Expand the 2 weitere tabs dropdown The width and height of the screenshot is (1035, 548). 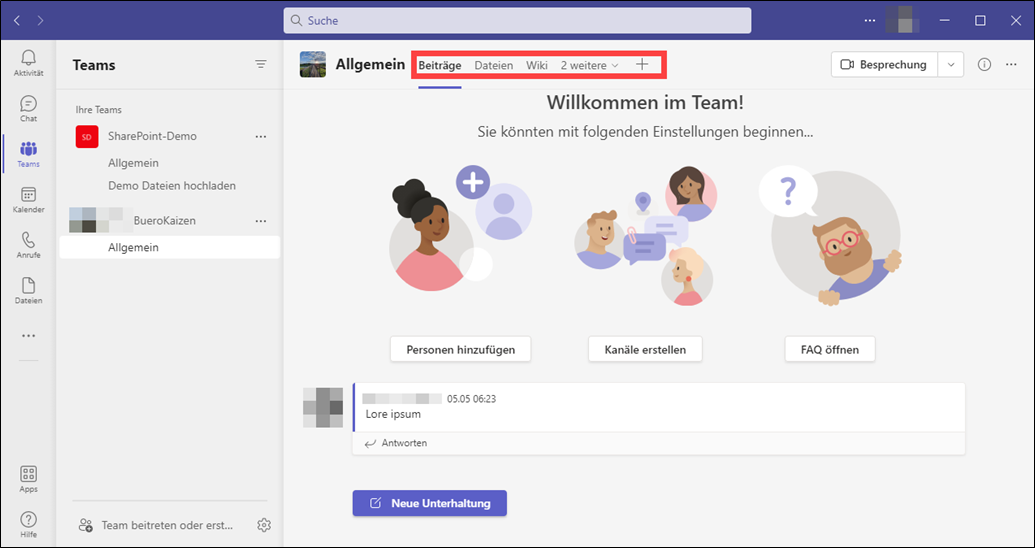(589, 65)
